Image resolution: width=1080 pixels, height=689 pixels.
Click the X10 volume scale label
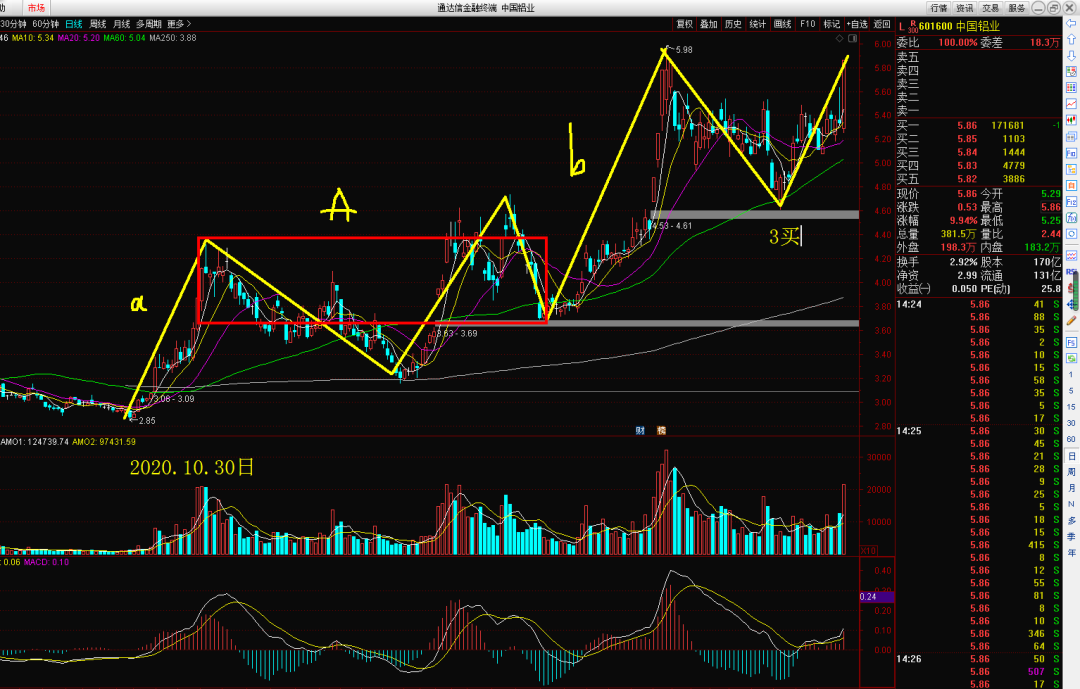tap(869, 551)
